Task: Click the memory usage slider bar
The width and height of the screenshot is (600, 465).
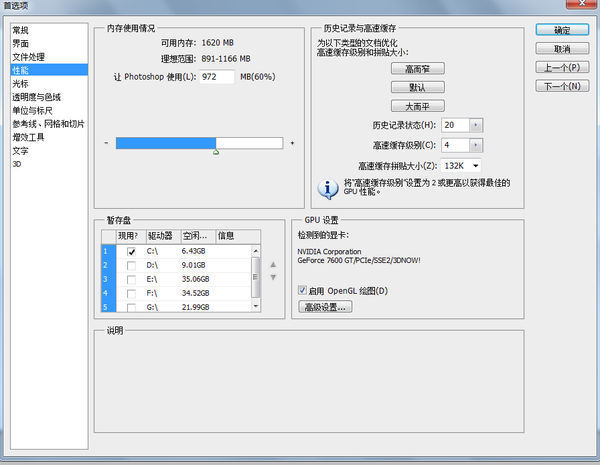Action: 199,143
